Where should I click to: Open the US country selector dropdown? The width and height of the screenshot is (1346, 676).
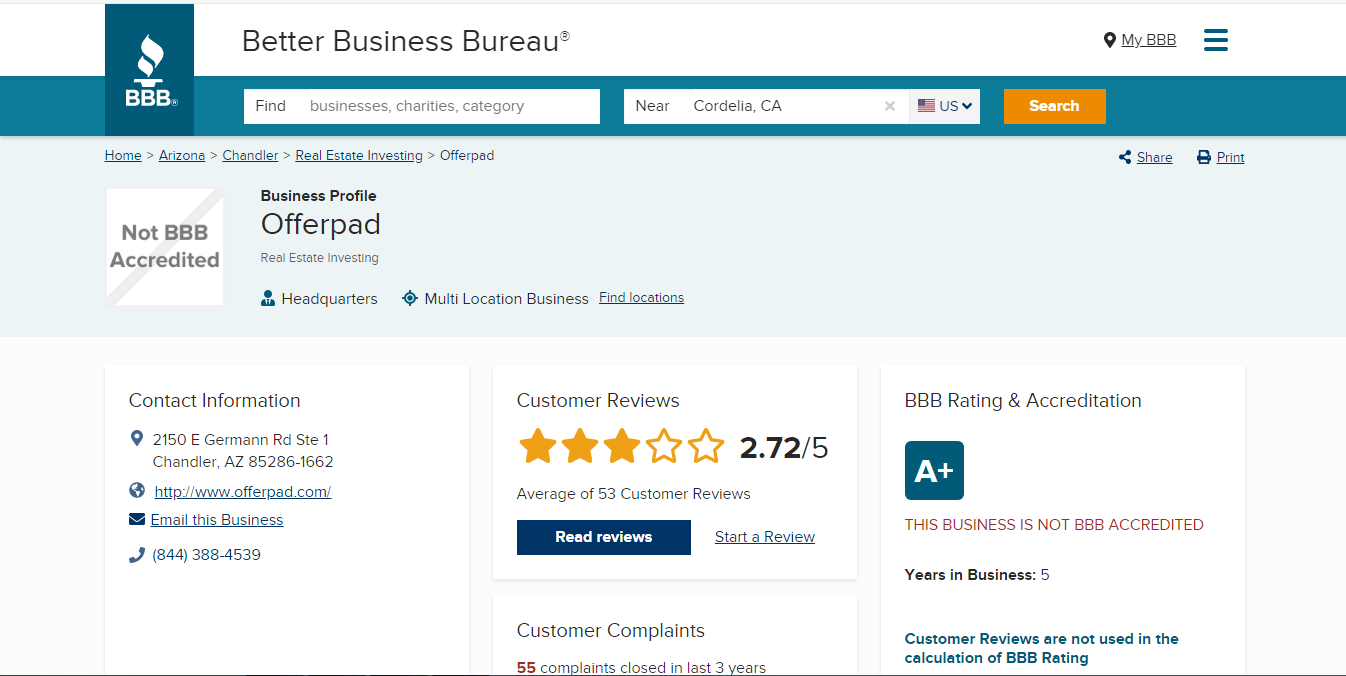tap(943, 105)
